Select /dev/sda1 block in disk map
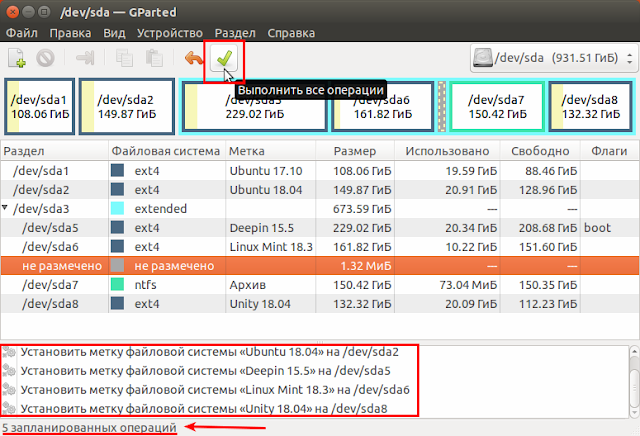 pos(40,107)
